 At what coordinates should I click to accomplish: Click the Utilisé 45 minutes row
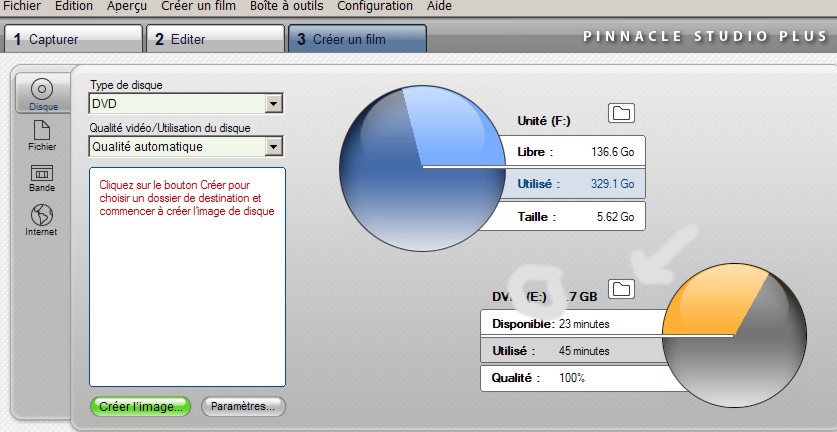coord(572,351)
